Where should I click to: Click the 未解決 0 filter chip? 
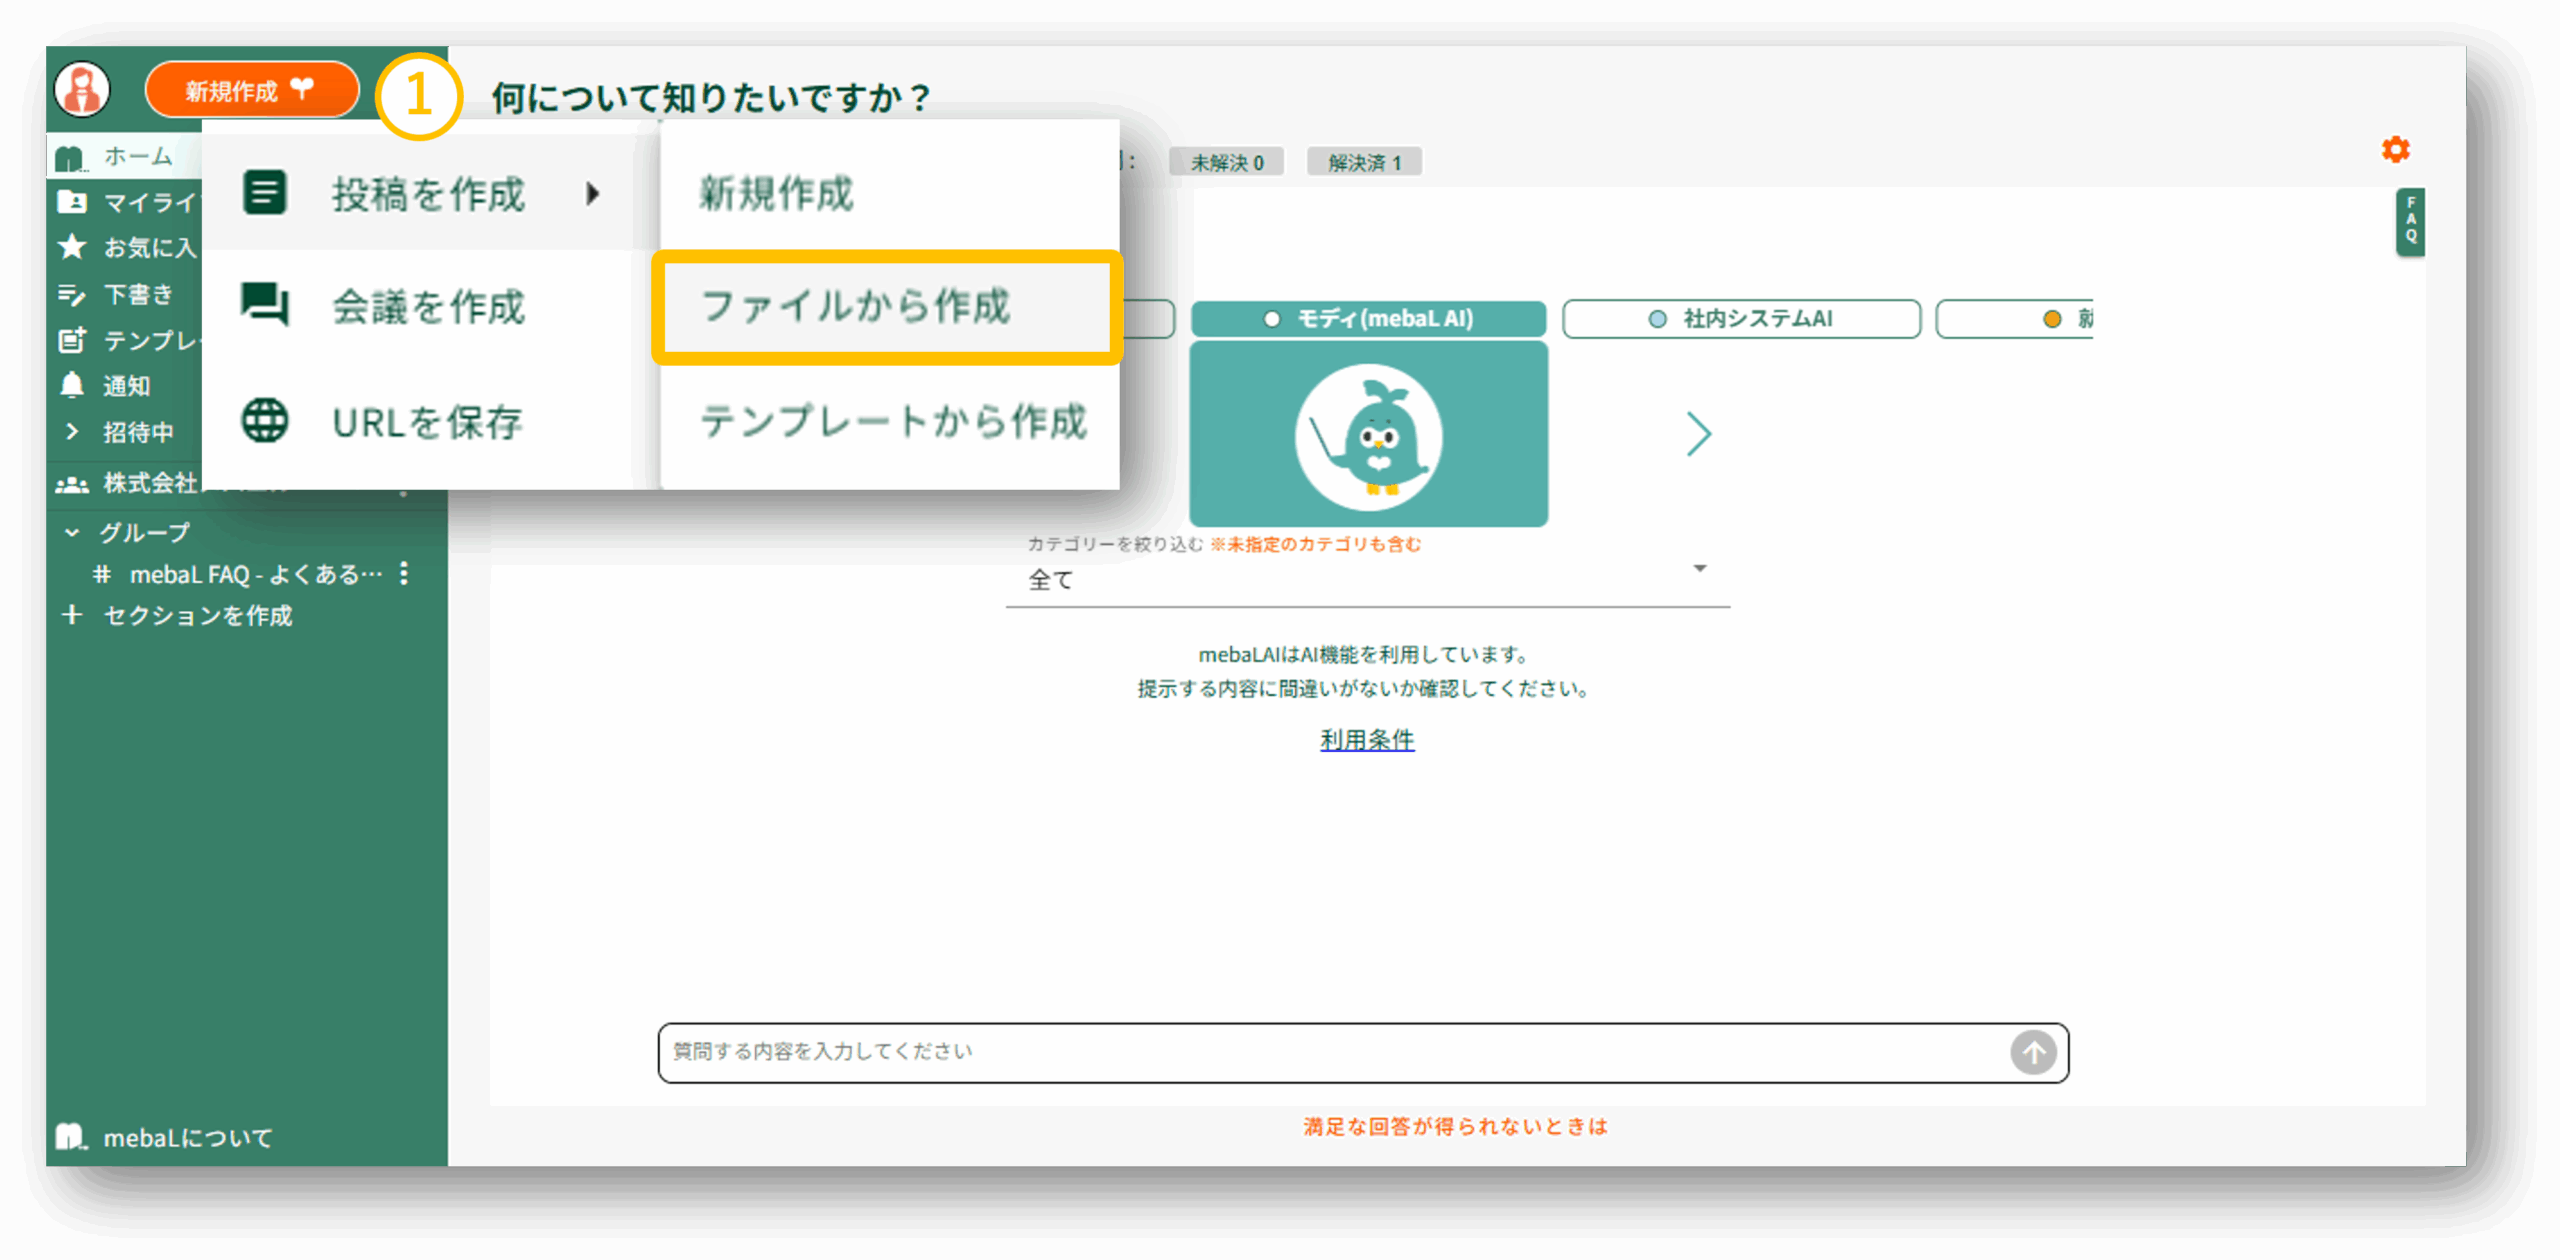point(1226,162)
